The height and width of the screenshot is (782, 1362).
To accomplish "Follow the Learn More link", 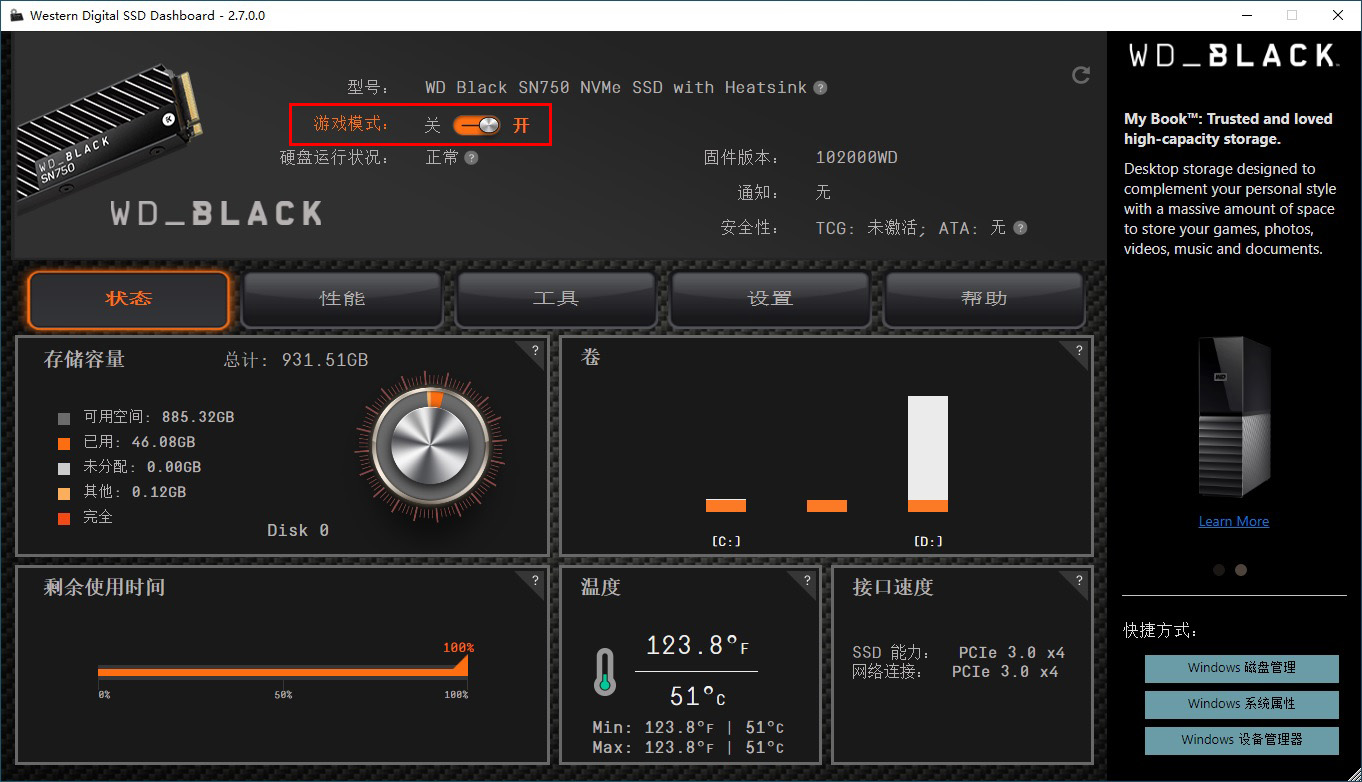I will click(1234, 521).
